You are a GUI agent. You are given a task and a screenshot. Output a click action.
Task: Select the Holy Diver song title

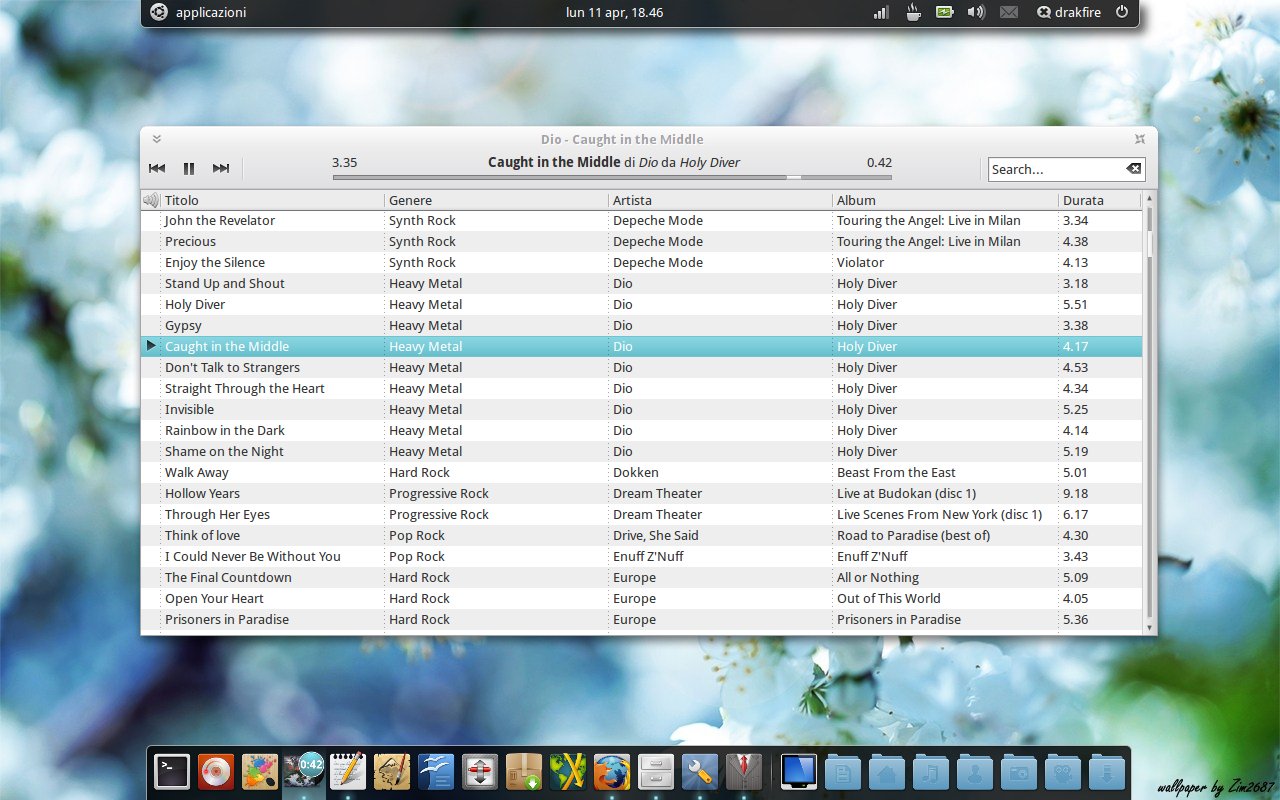point(195,304)
